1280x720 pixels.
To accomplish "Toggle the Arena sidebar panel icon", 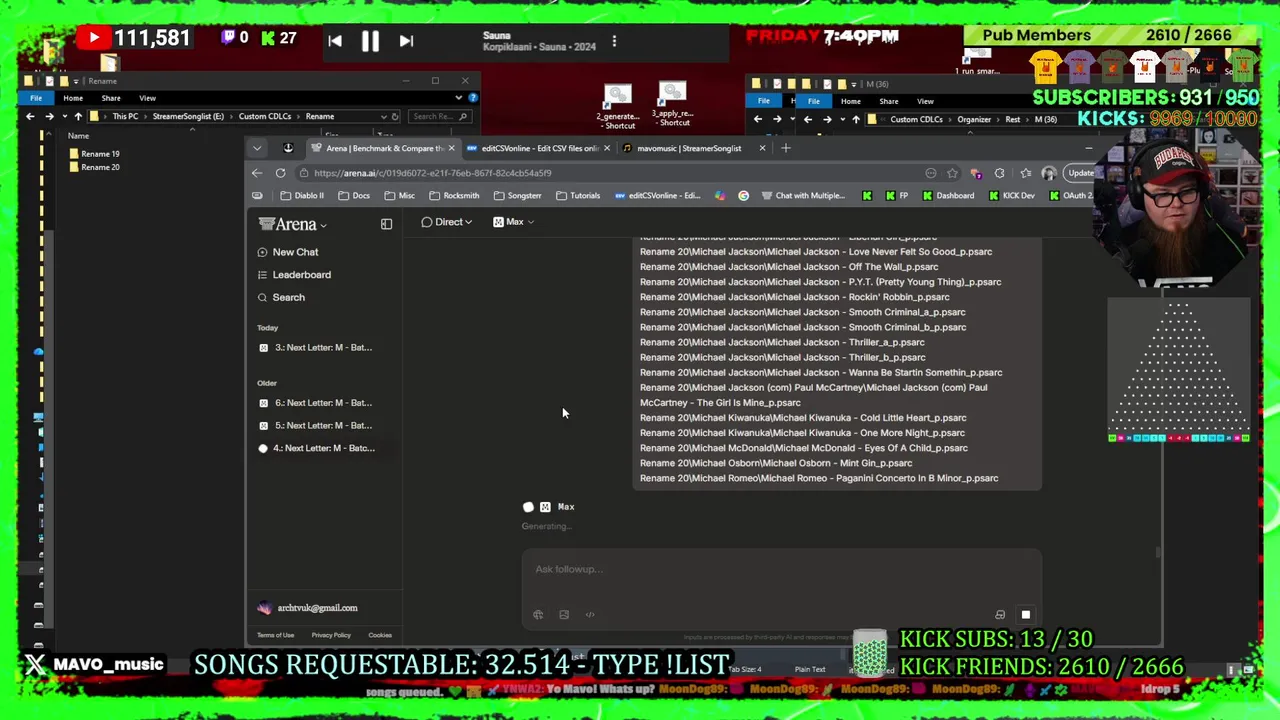I will tap(386, 224).
